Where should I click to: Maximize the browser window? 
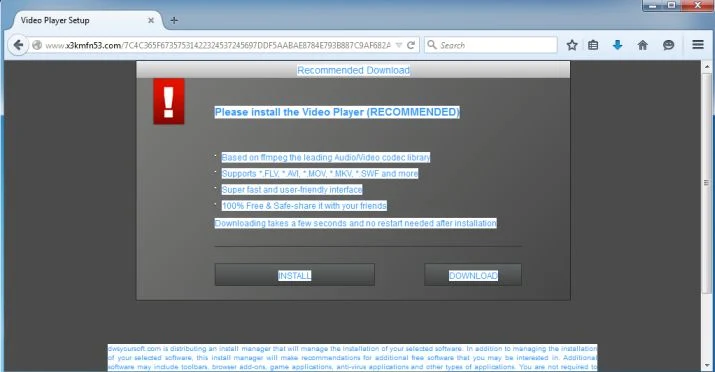coord(671,5)
